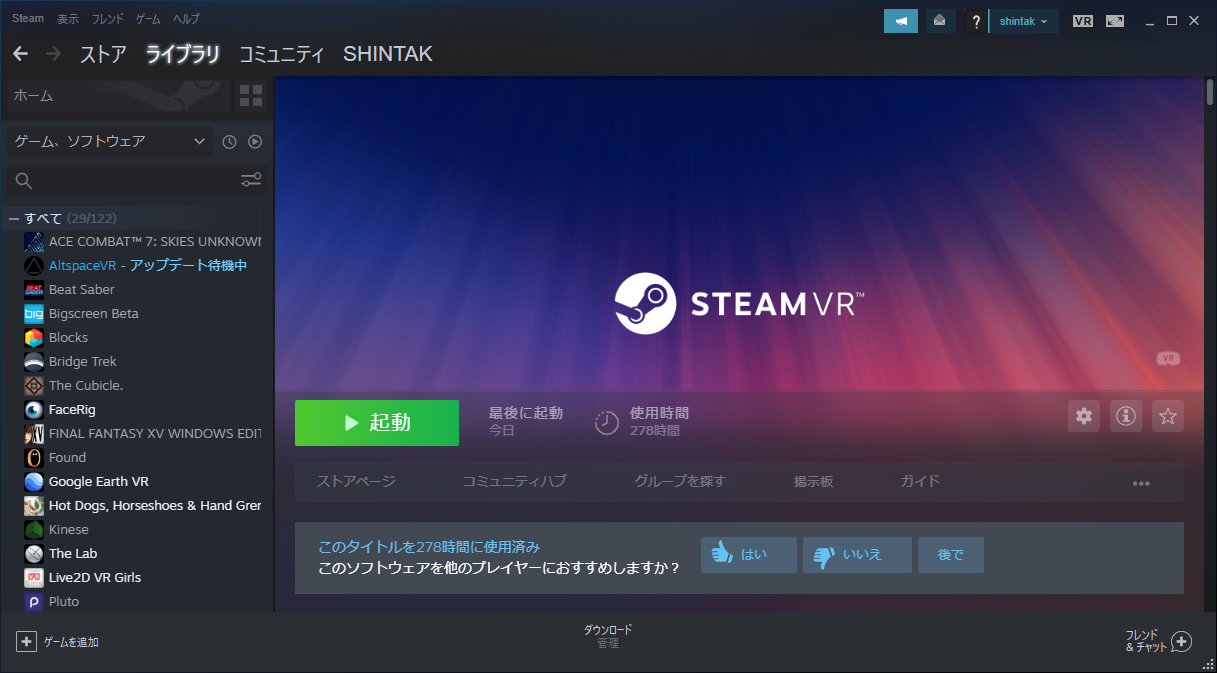The height and width of the screenshot is (673, 1217).
Task: Click the library search field
Action: coord(123,180)
